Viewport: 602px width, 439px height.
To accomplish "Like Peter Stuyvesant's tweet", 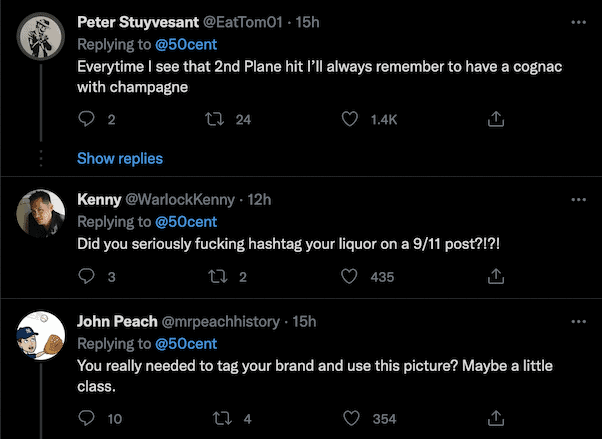I will click(x=350, y=119).
